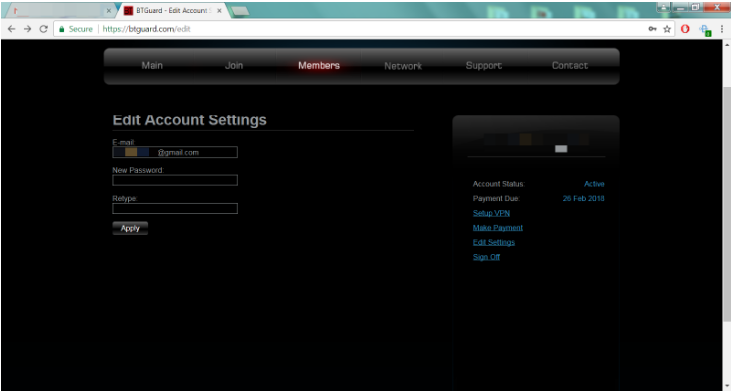This screenshot has height=391, width=731.
Task: Focus the New Password field
Action: pos(175,180)
